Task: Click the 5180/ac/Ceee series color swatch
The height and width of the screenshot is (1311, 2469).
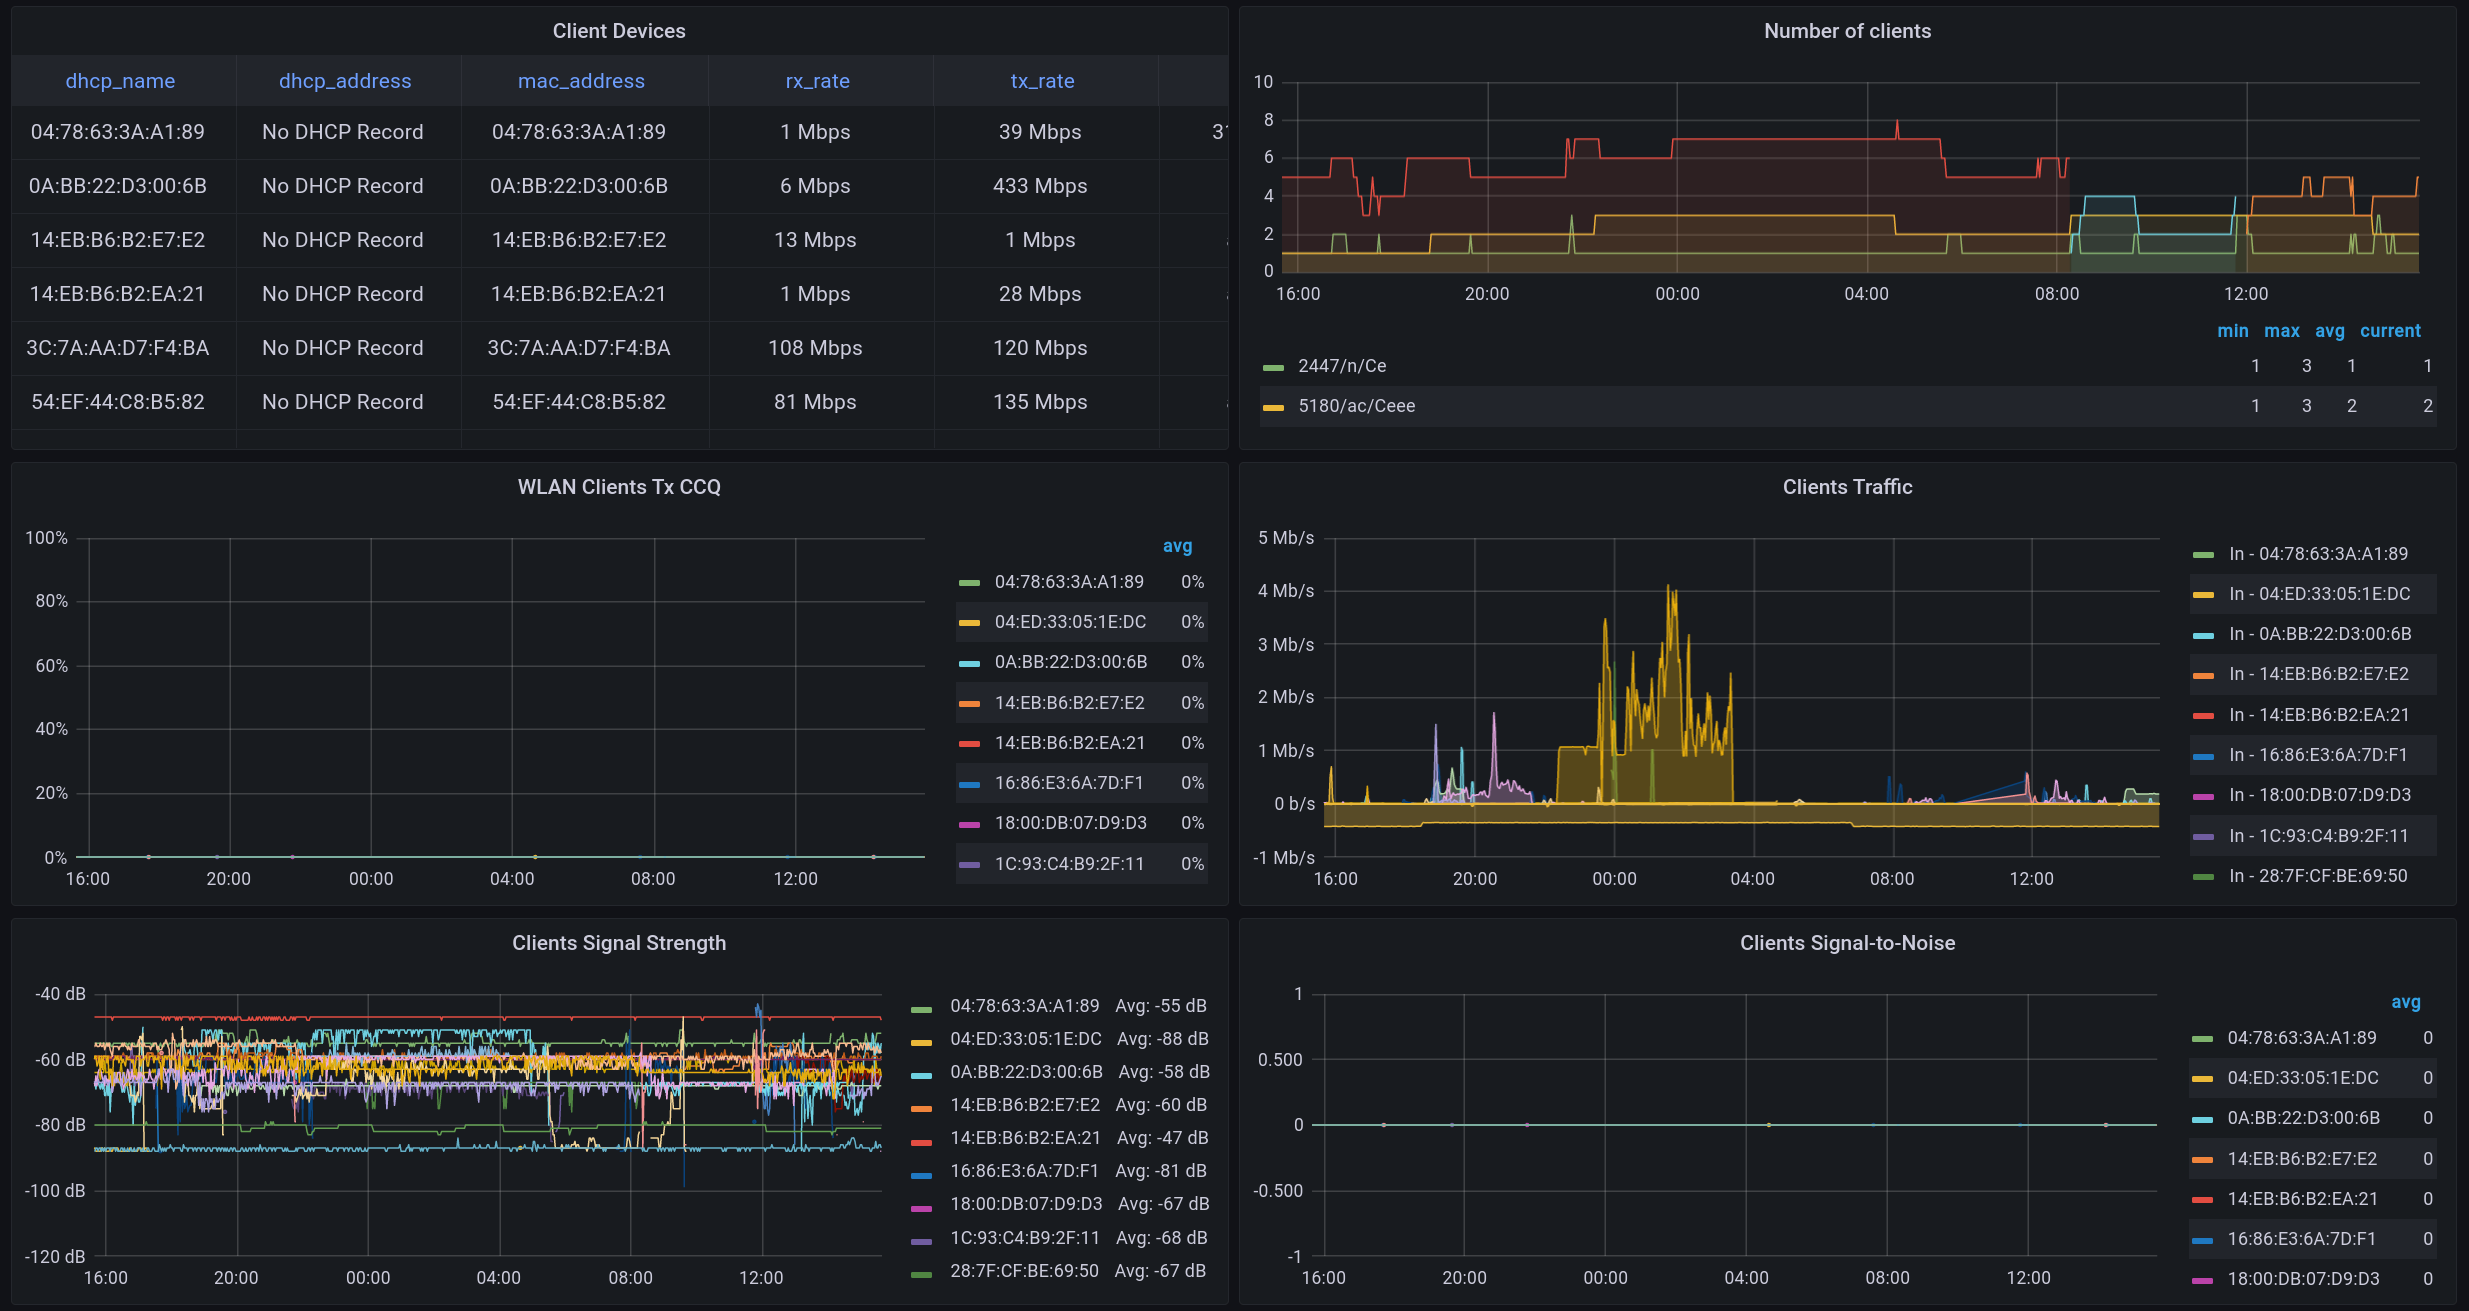Action: click(x=1273, y=407)
